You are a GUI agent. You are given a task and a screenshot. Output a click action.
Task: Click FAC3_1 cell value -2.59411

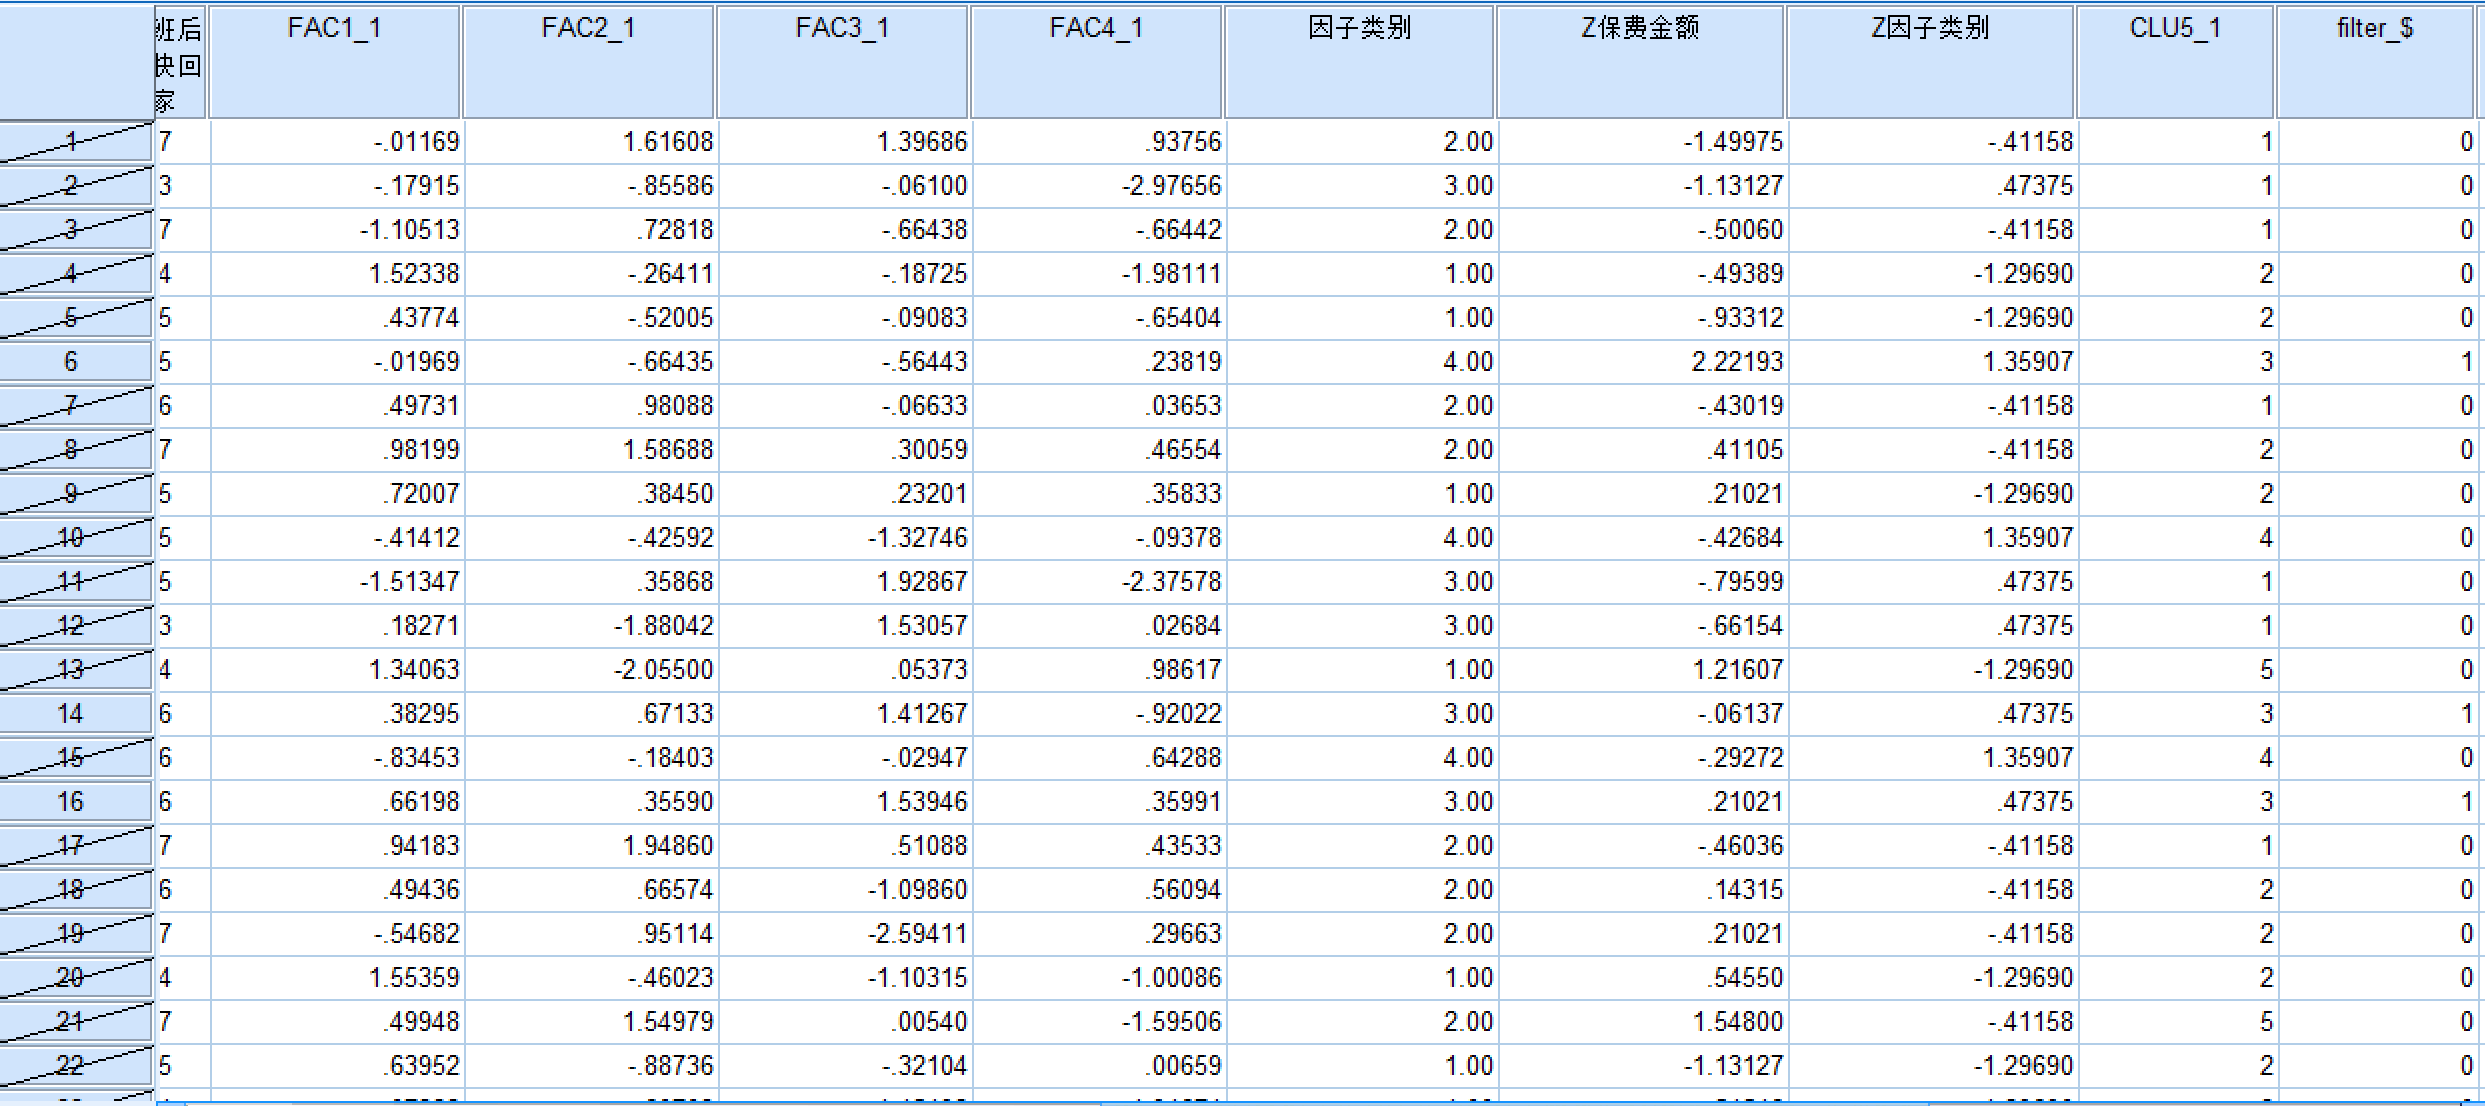[x=843, y=934]
